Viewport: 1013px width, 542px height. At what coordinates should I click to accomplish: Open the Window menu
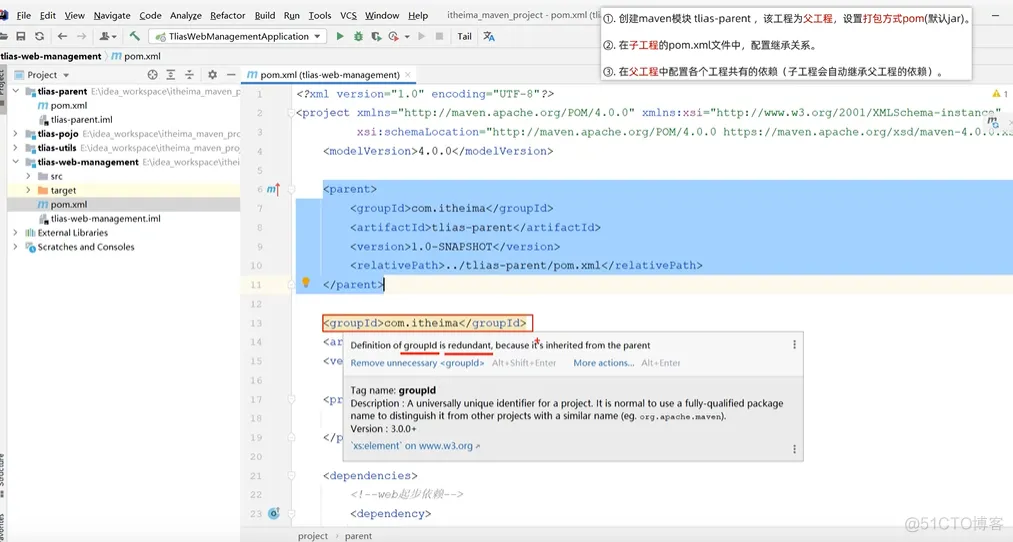[382, 16]
